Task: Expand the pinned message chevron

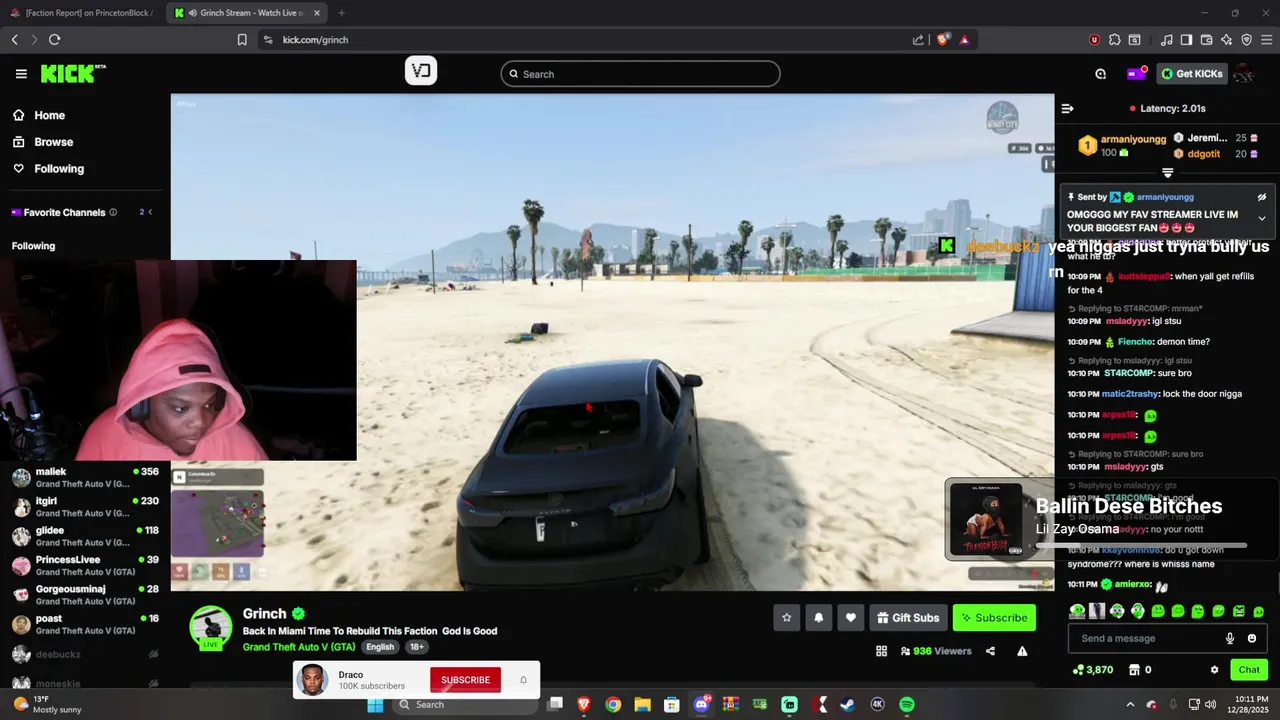Action: coord(1262,218)
